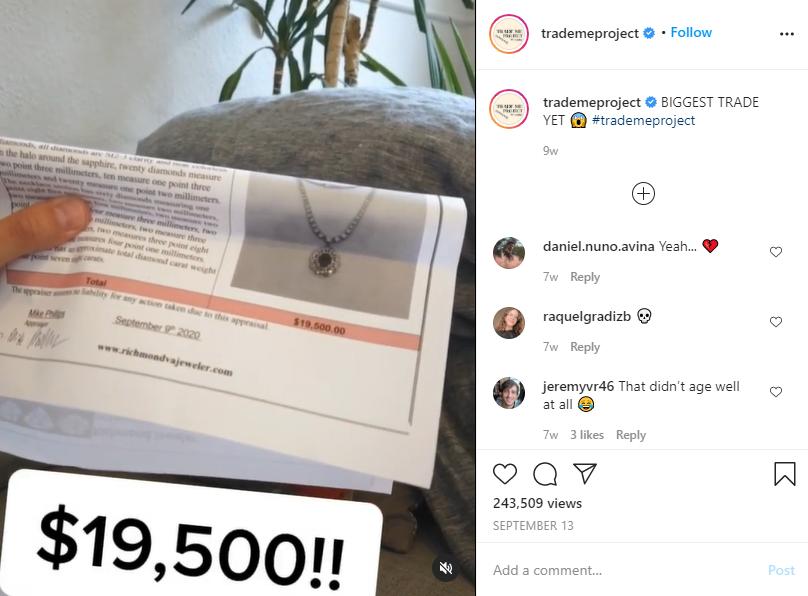Image resolution: width=808 pixels, height=596 pixels.
Task: Open the three-dots more options menu
Action: pos(787,34)
